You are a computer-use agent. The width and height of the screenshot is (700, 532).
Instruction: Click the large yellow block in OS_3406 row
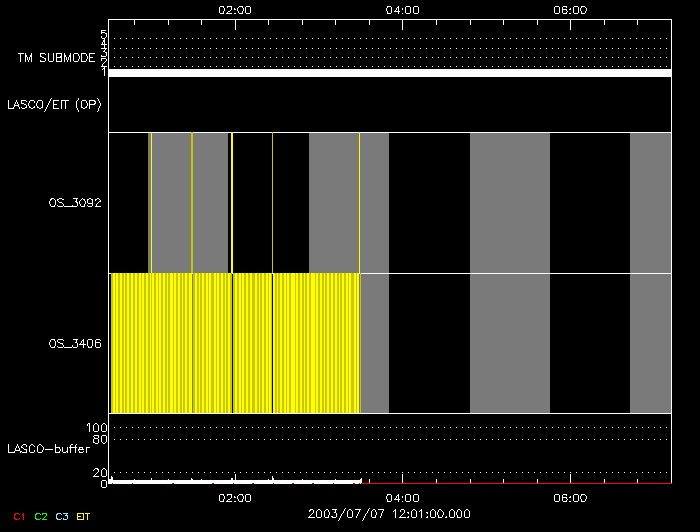click(235, 343)
